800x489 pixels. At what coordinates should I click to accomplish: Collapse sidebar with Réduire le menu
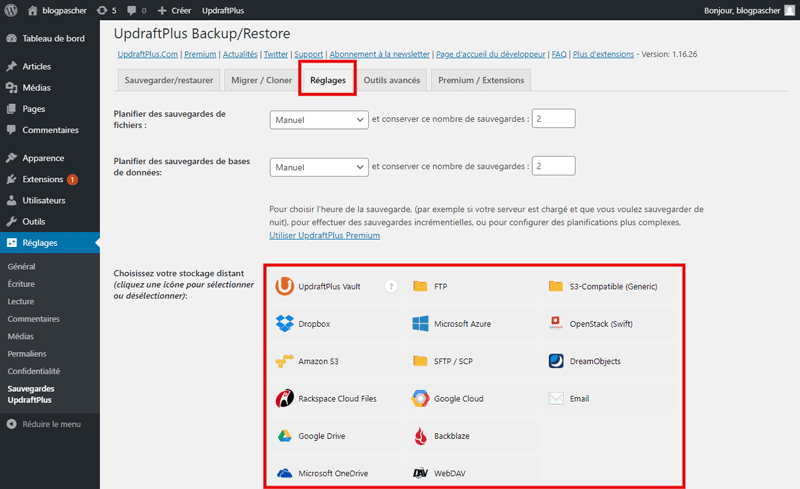(44, 424)
